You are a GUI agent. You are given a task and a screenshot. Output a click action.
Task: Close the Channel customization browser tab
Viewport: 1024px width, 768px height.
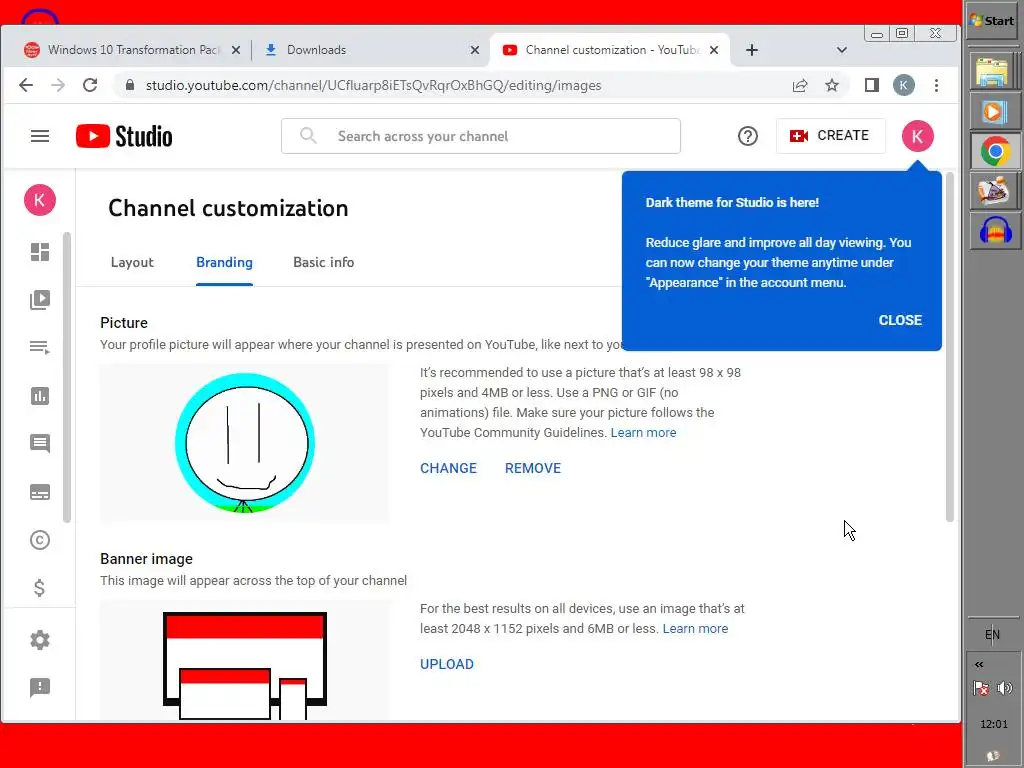(x=714, y=50)
